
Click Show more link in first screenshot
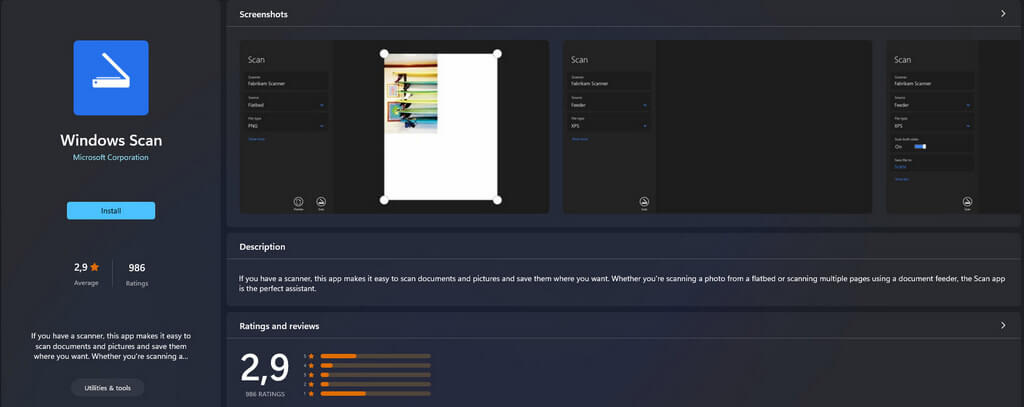click(x=256, y=139)
